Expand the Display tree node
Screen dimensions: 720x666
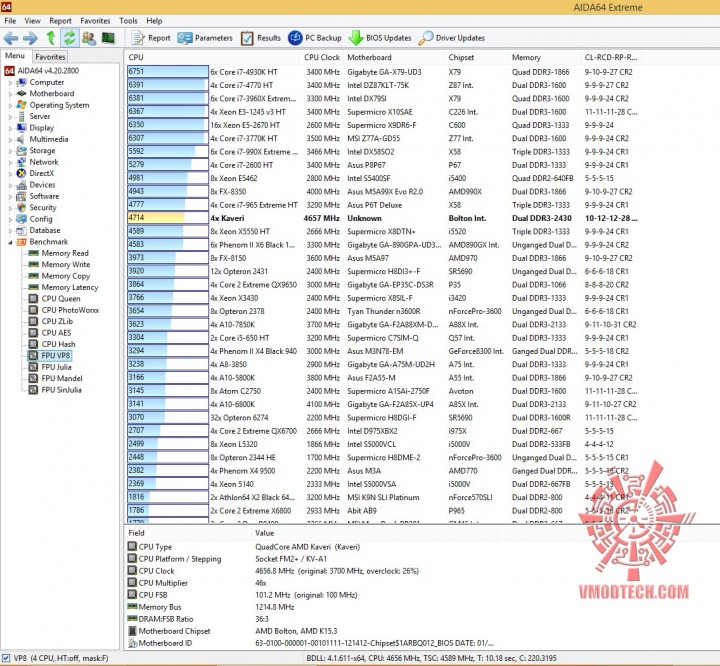pos(10,128)
